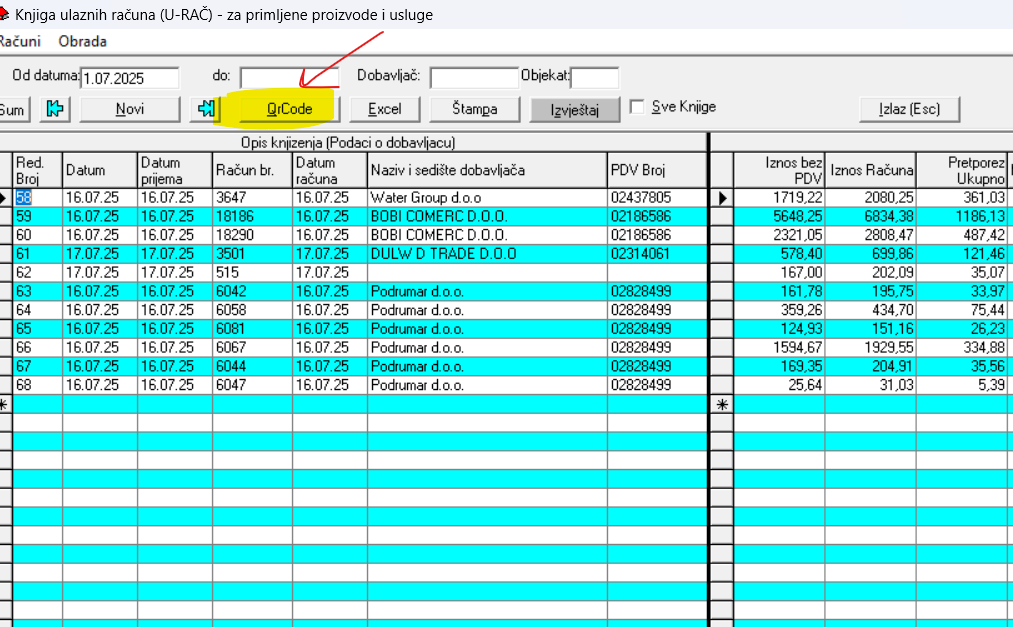Click the previous-record arrow icon button
Image resolution: width=1013 pixels, height=627 pixels.
click(x=55, y=108)
